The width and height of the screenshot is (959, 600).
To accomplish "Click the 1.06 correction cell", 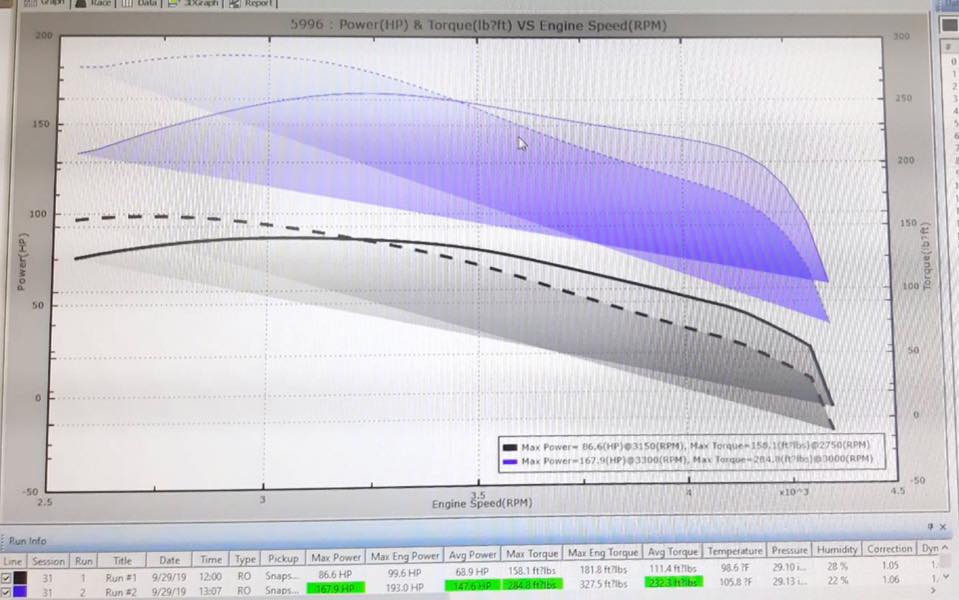I will coord(890,580).
